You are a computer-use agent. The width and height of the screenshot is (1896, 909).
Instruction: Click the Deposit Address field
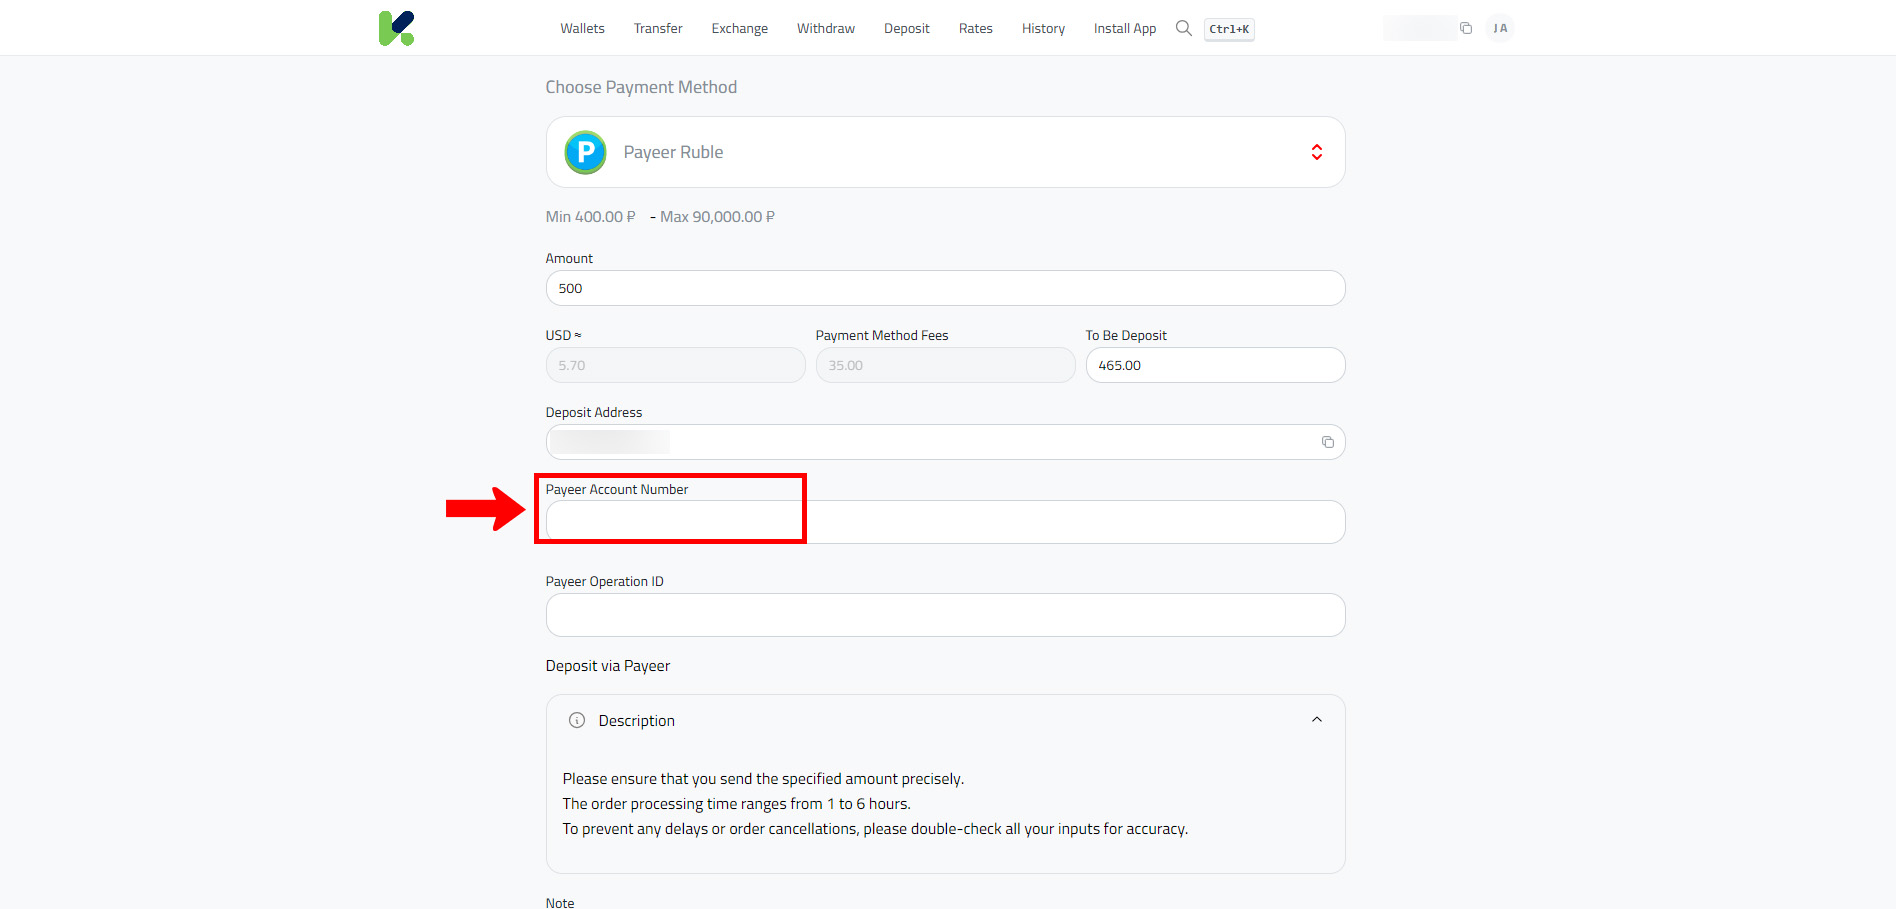[x=945, y=442]
